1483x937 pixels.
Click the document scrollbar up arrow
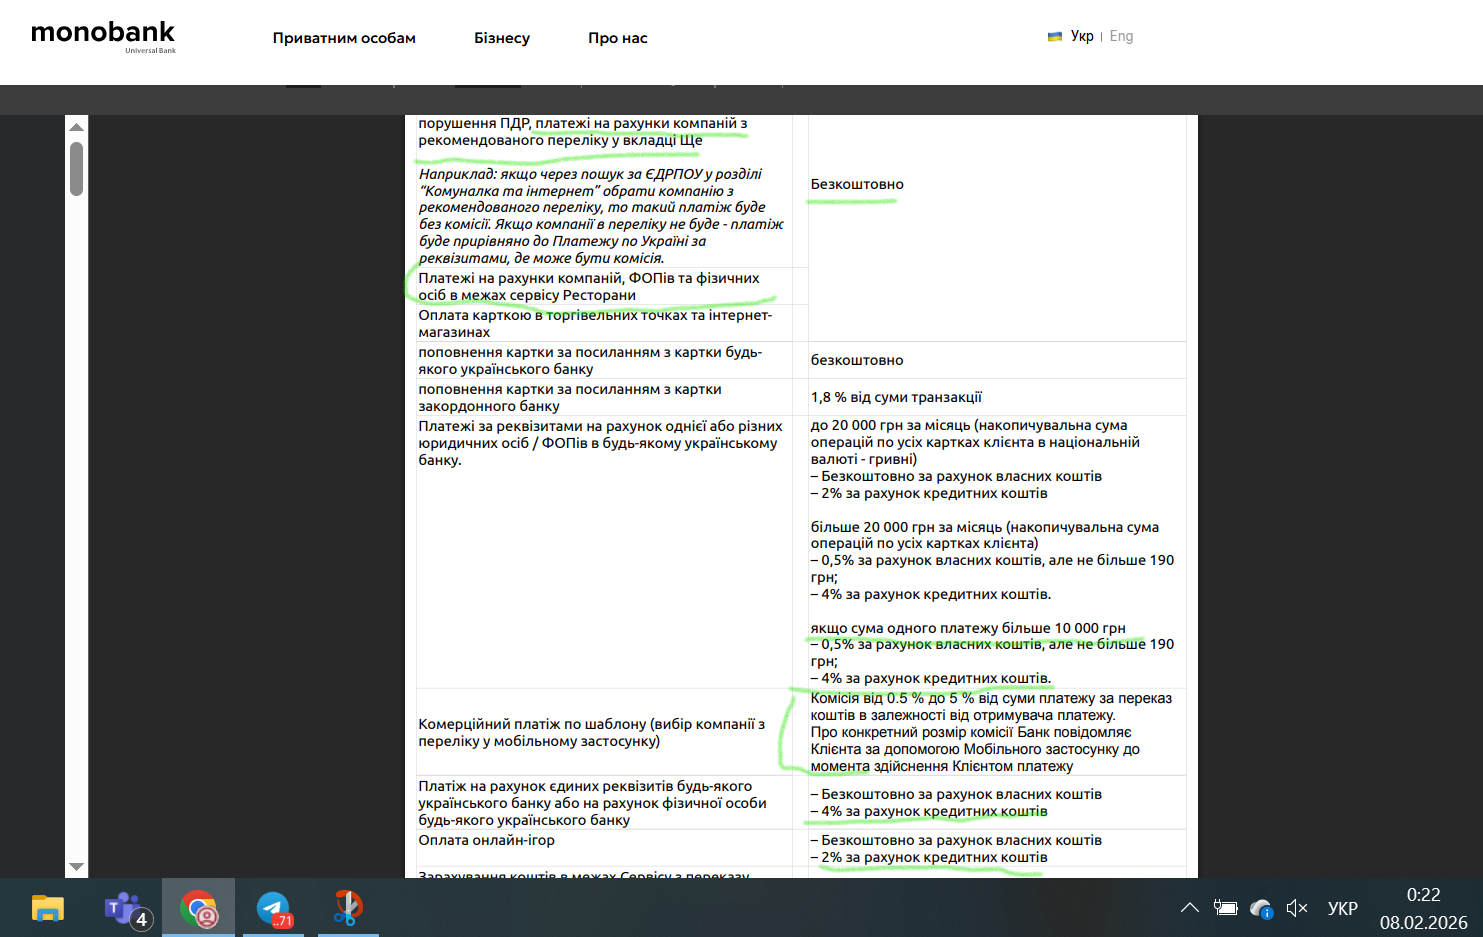pyautogui.click(x=76, y=126)
